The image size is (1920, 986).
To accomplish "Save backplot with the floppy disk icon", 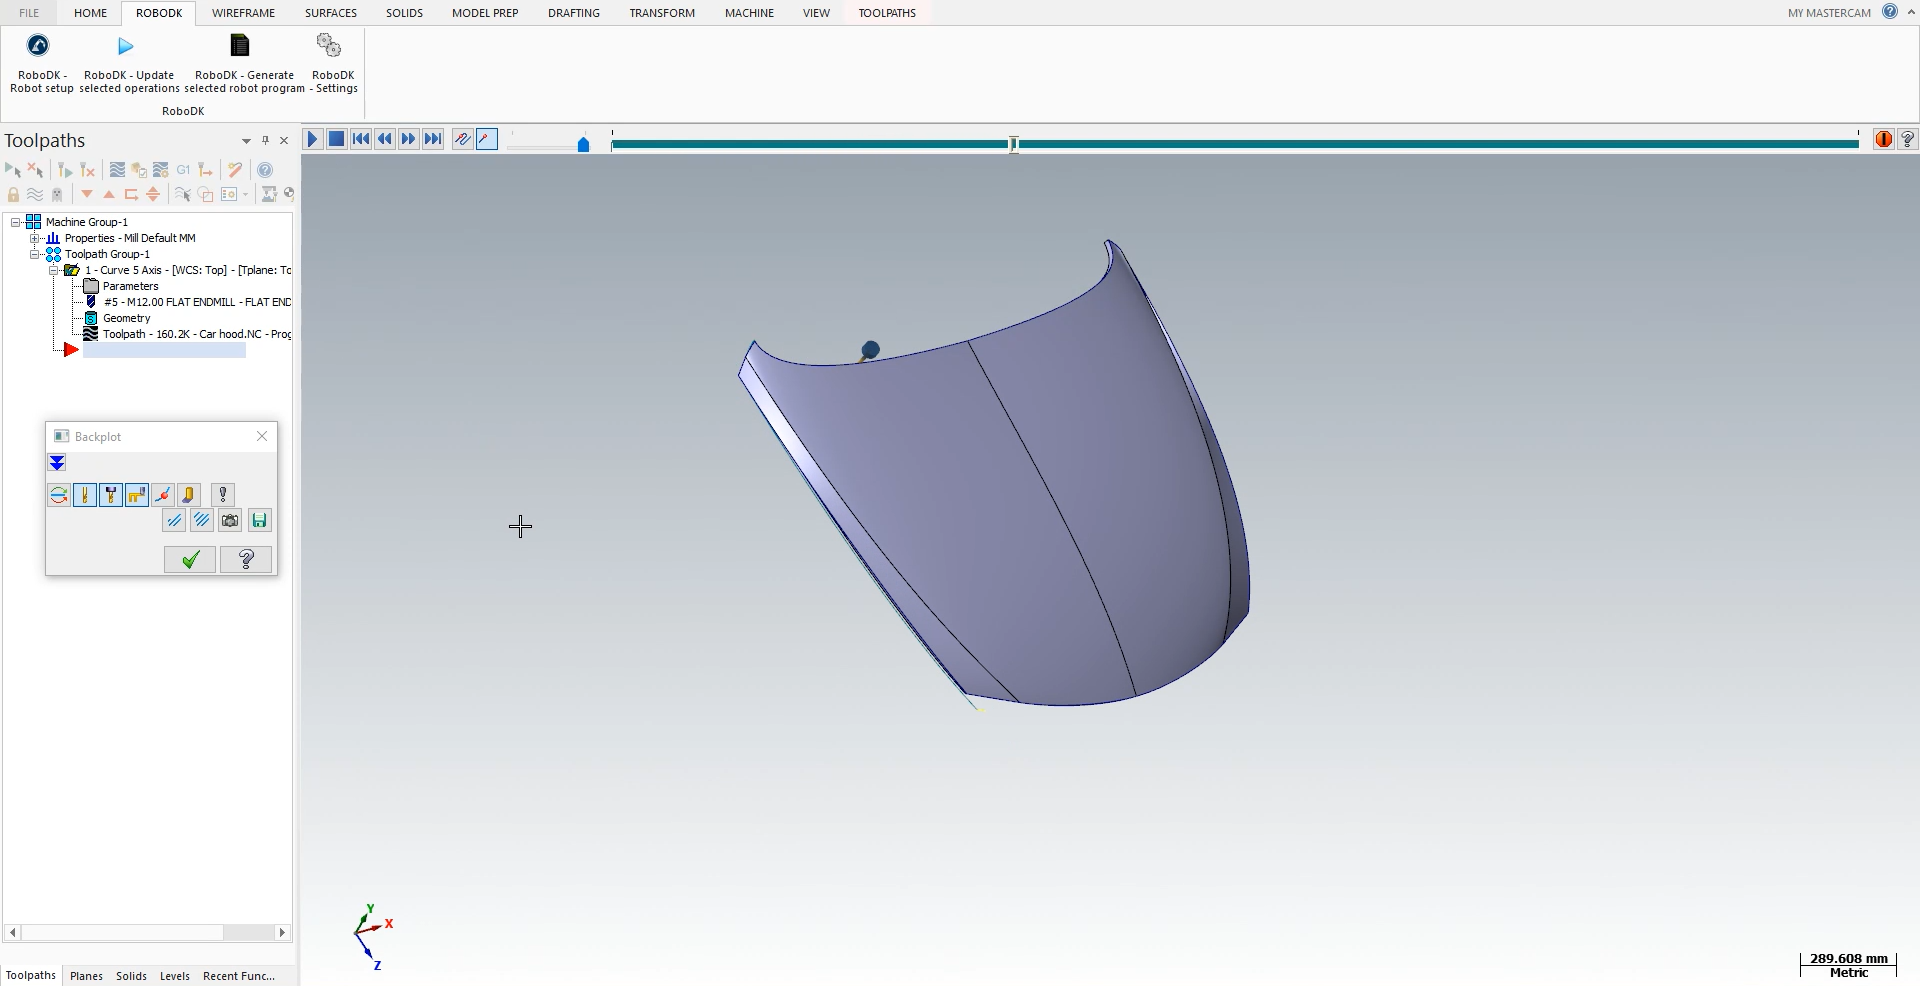I will tap(259, 521).
